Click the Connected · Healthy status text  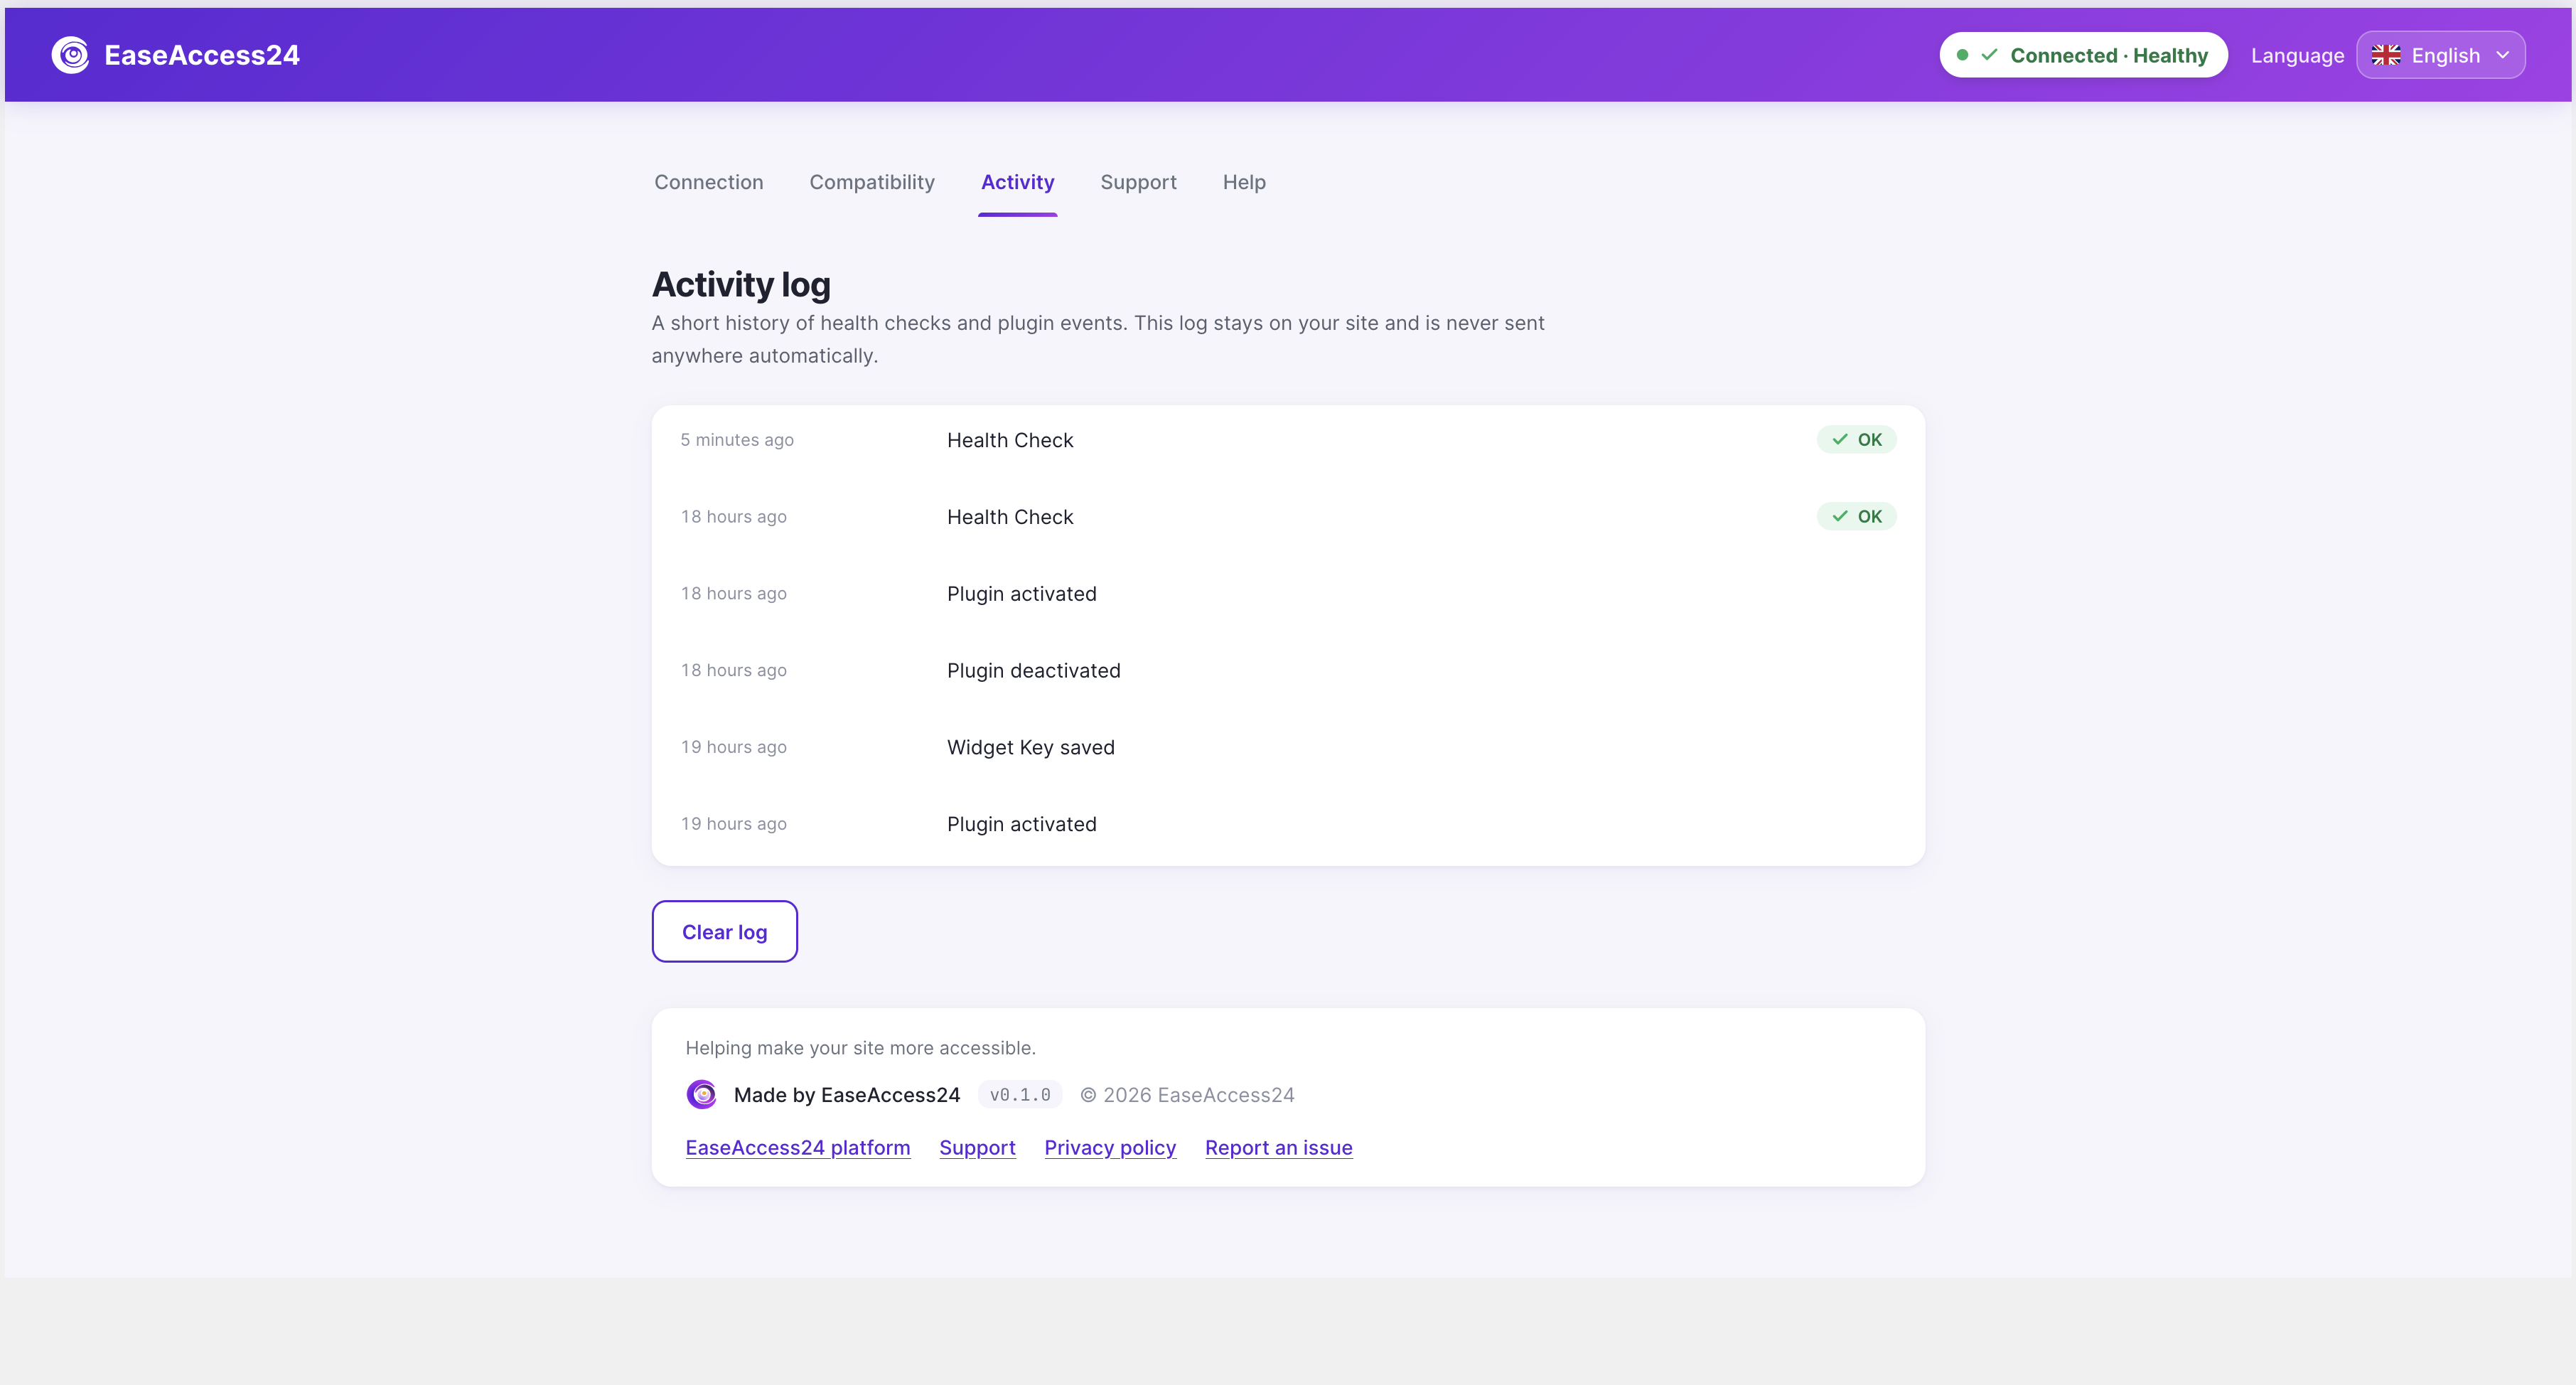click(2109, 55)
